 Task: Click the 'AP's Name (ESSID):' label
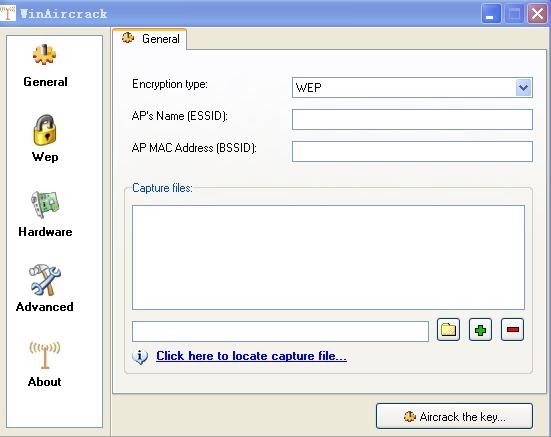[x=180, y=116]
